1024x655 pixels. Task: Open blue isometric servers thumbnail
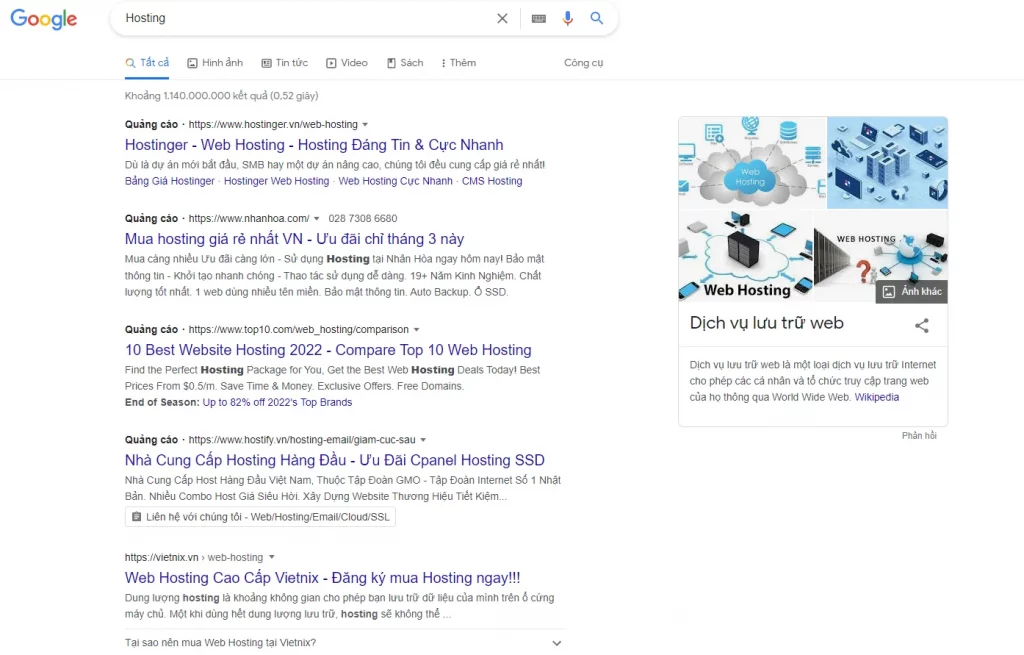tap(888, 162)
